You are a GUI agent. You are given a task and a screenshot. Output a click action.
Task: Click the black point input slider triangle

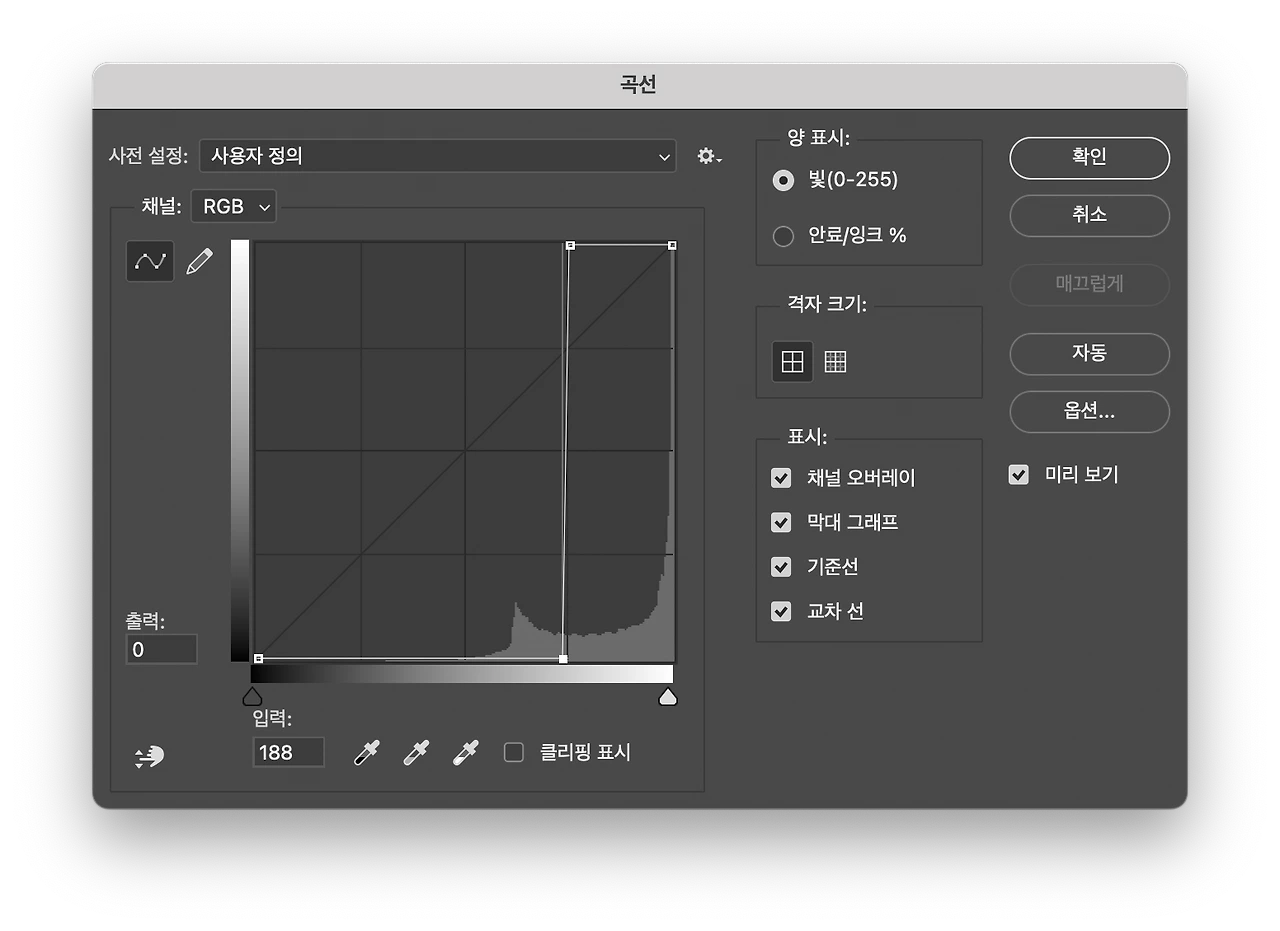(253, 696)
